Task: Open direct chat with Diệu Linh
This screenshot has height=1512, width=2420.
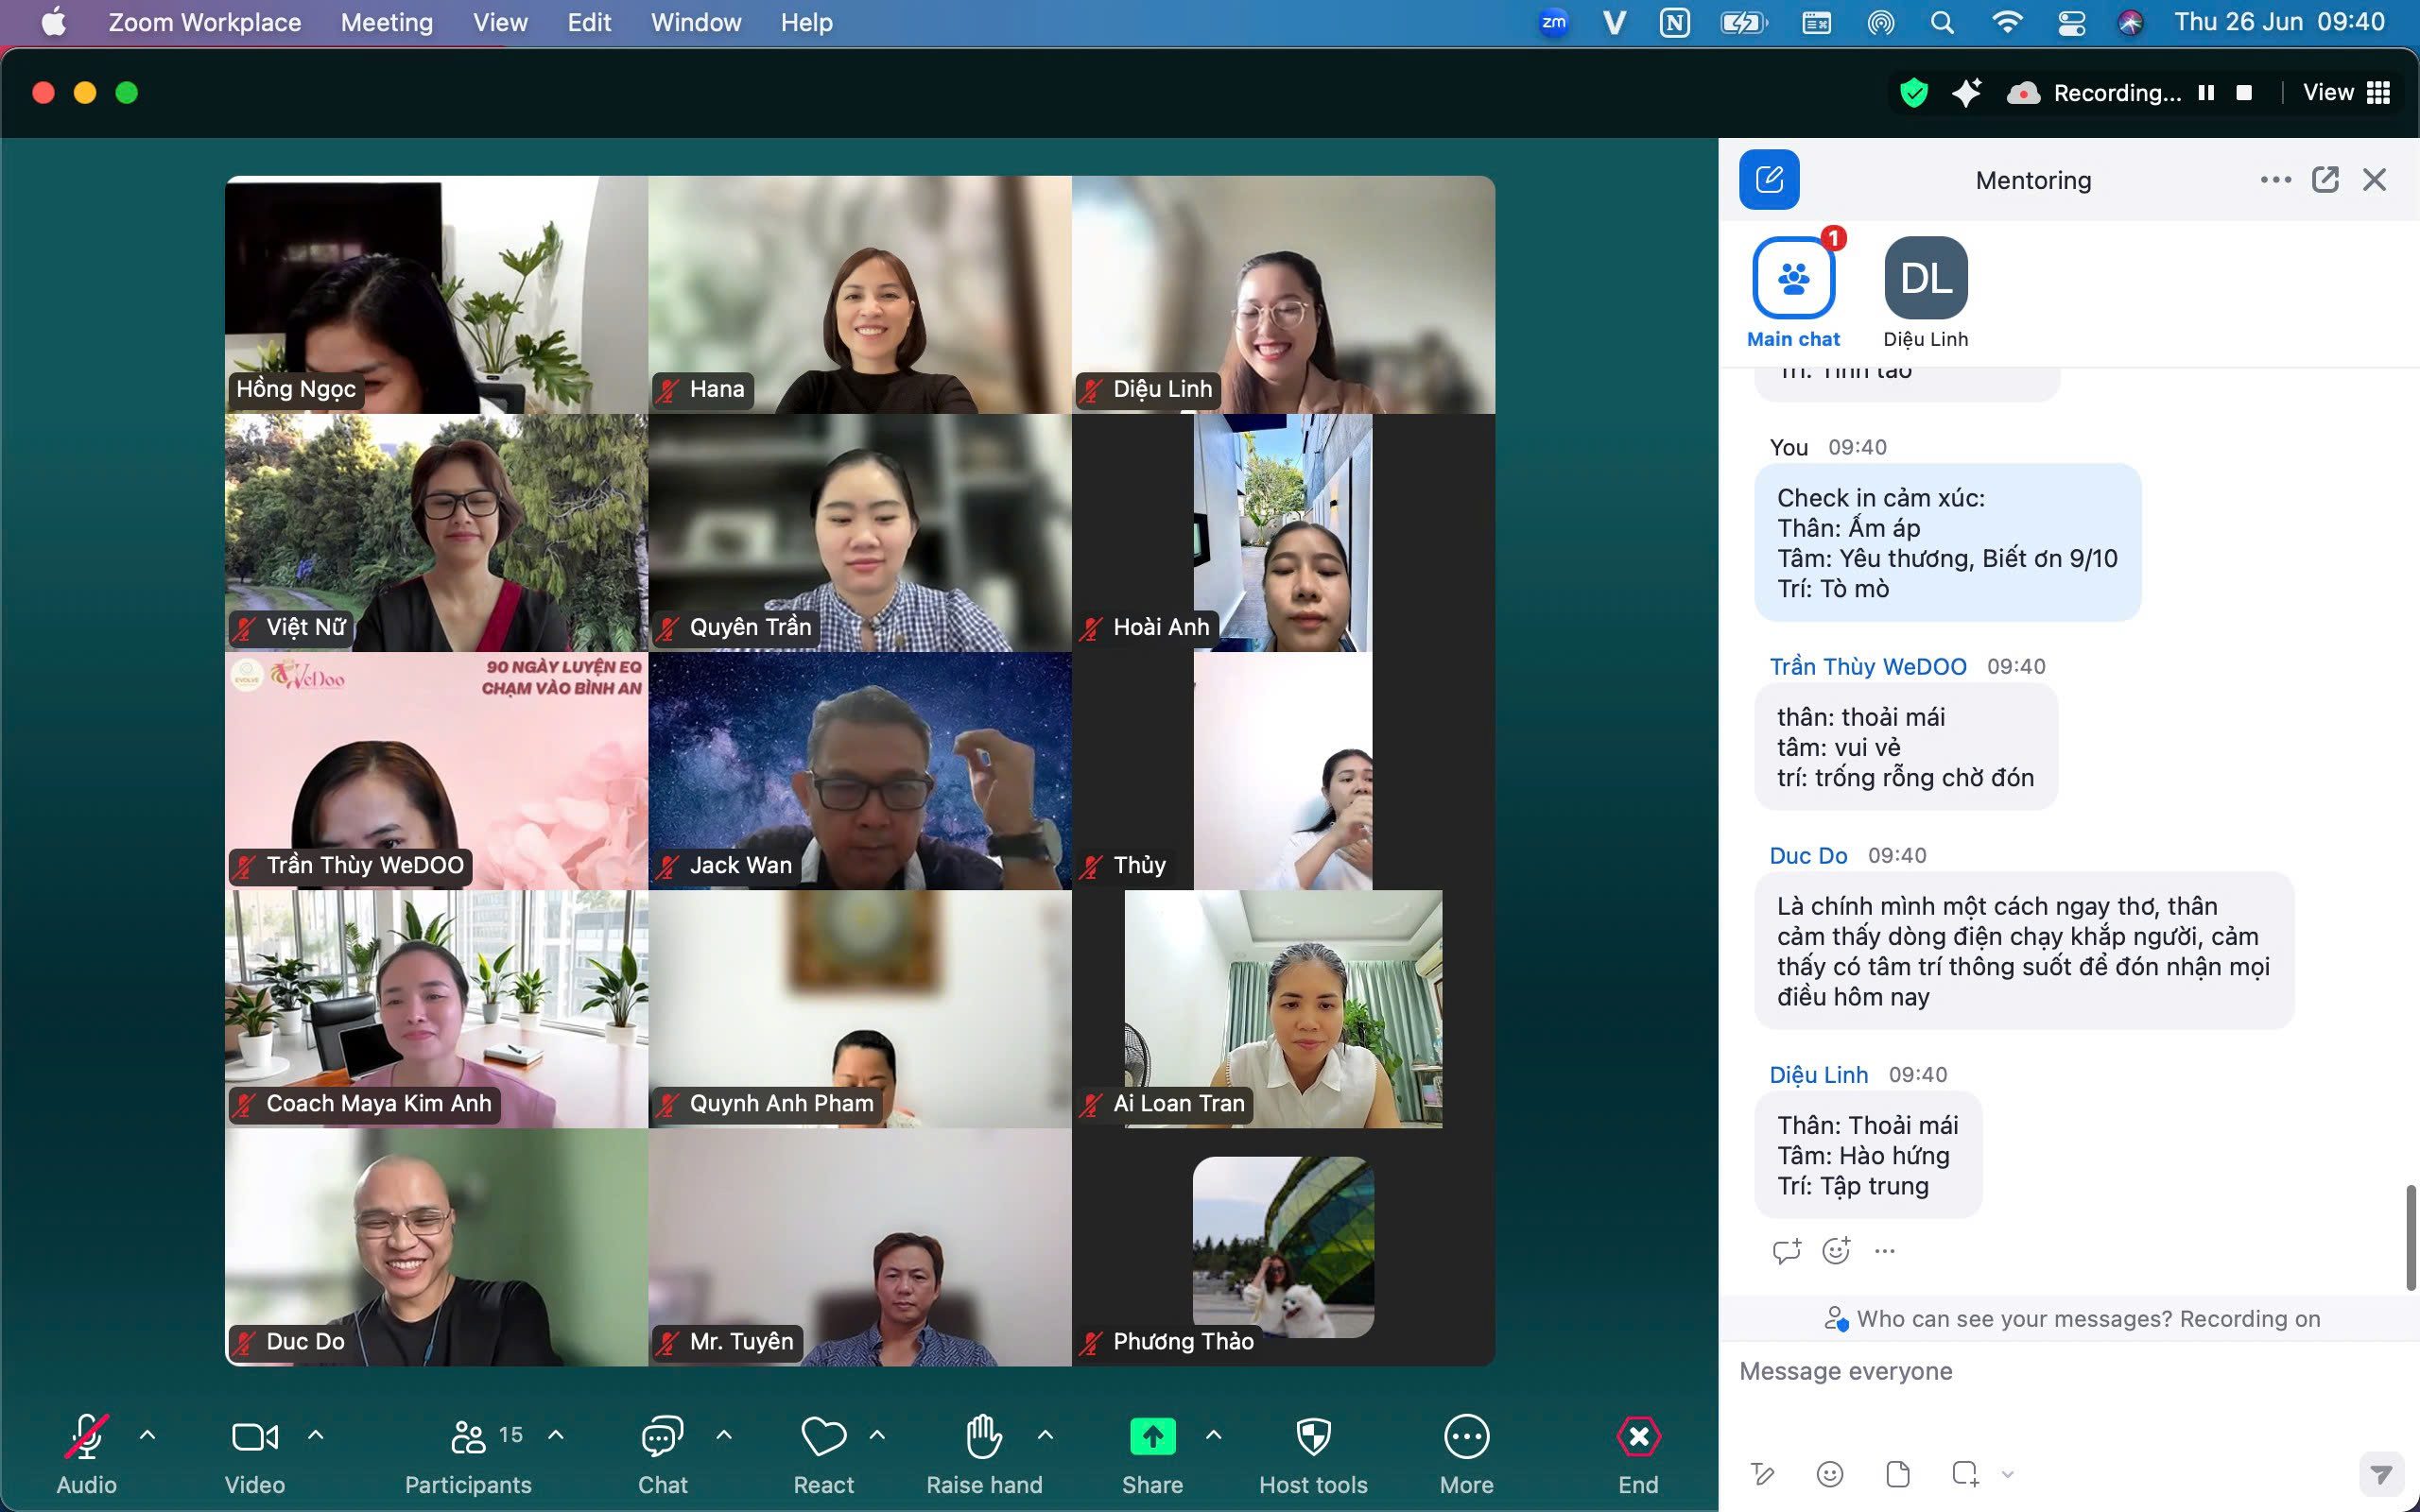Action: (x=1925, y=294)
